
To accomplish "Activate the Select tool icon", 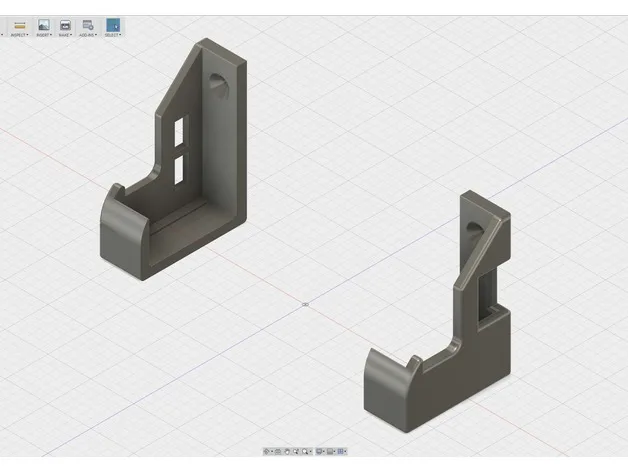I will (x=113, y=25).
